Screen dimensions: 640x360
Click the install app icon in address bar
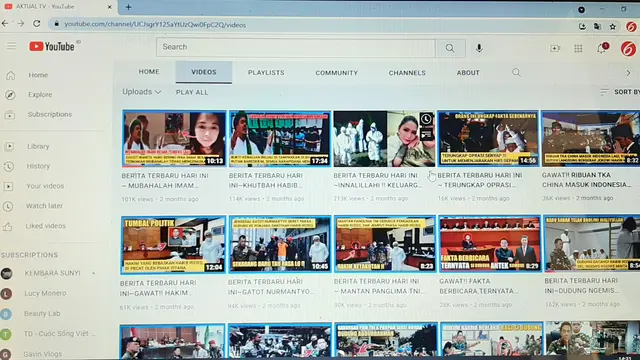[x=582, y=27]
